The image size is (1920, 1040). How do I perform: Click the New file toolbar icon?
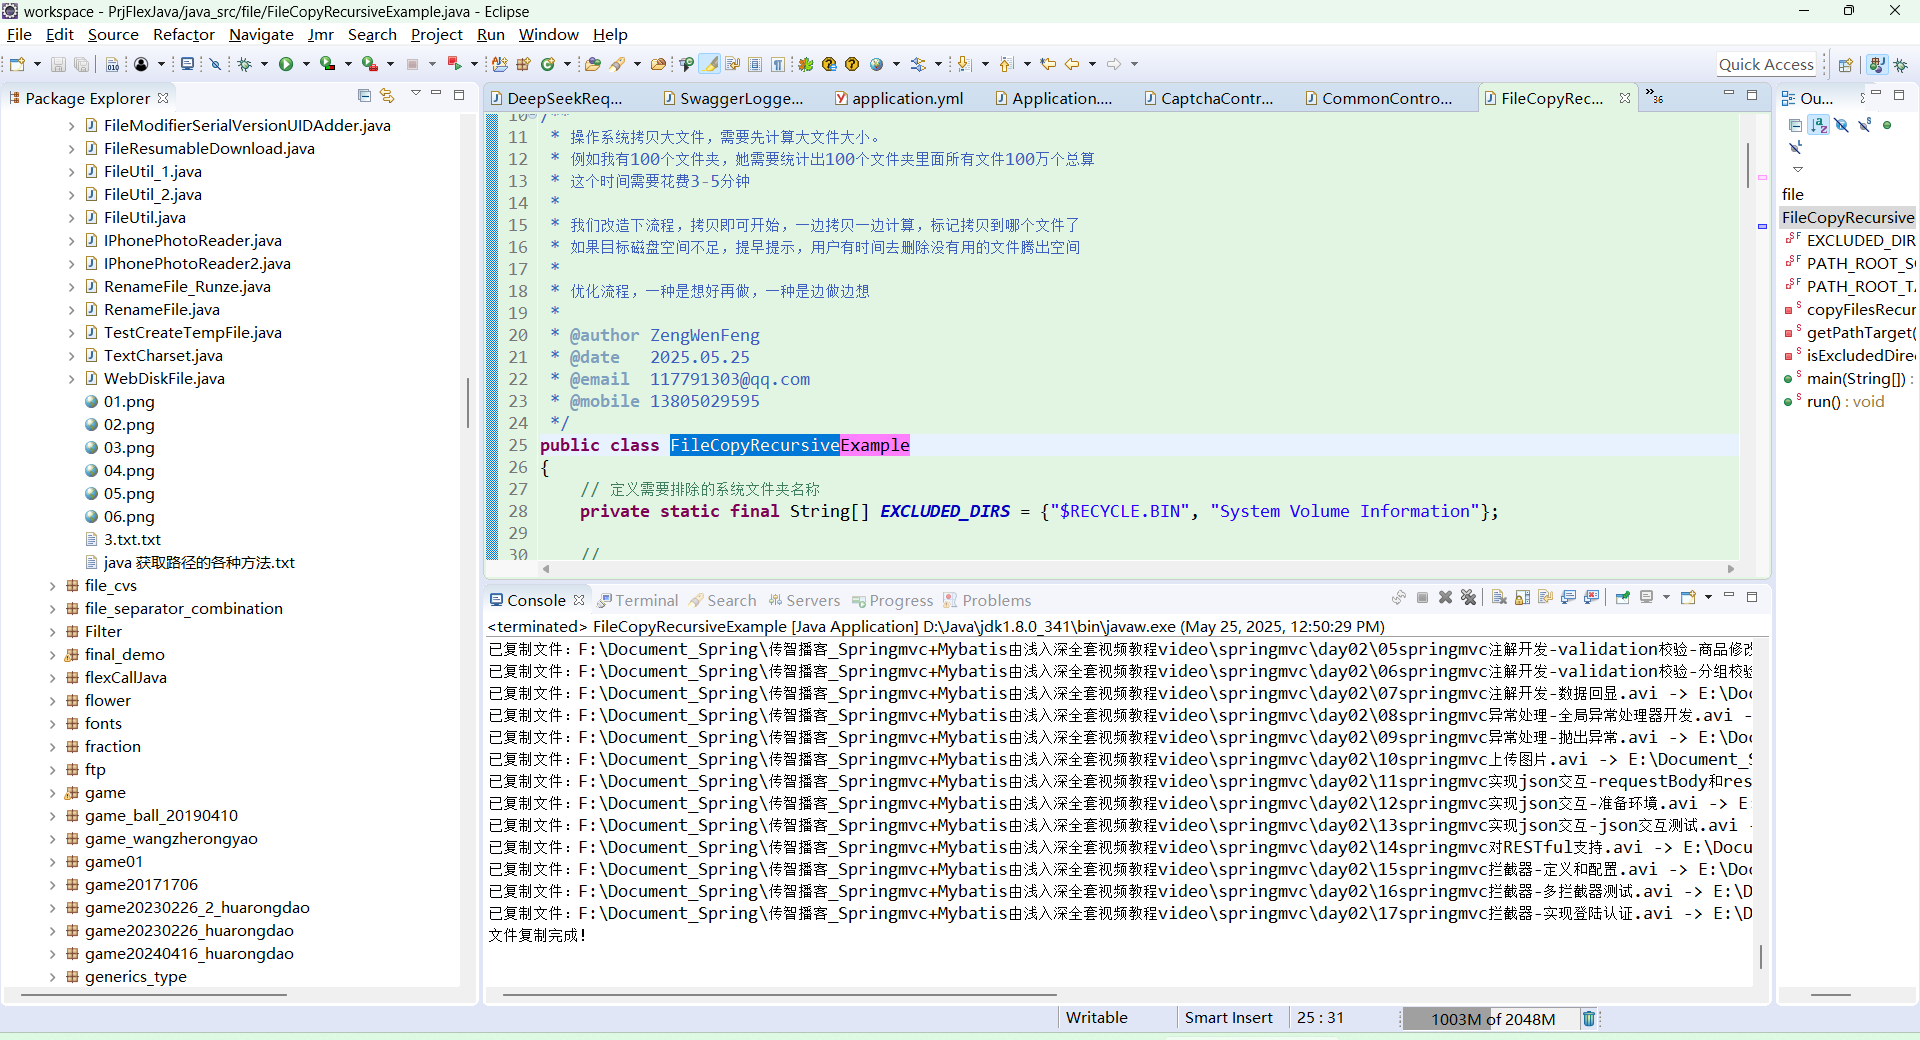[17, 64]
